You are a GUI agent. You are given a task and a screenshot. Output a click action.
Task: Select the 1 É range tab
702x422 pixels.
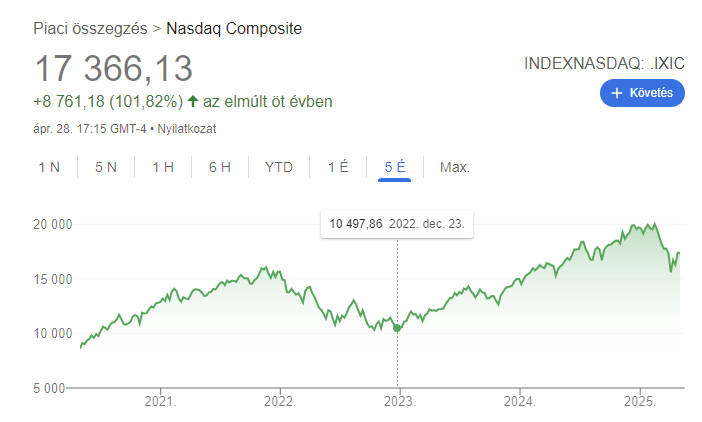(338, 167)
